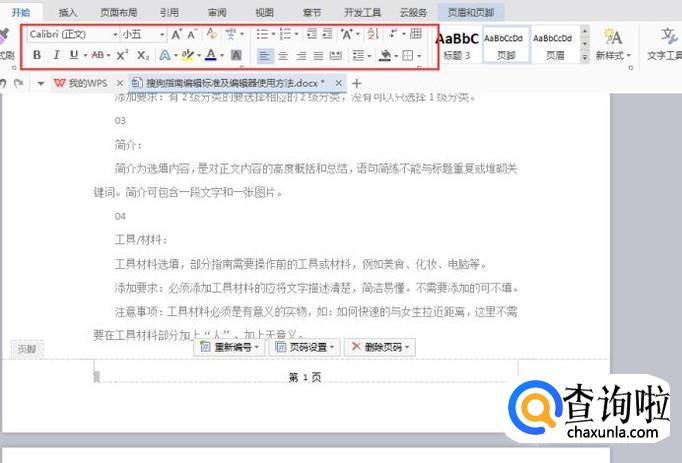Open new tab with plus icon
The width and height of the screenshot is (682, 463).
[356, 83]
